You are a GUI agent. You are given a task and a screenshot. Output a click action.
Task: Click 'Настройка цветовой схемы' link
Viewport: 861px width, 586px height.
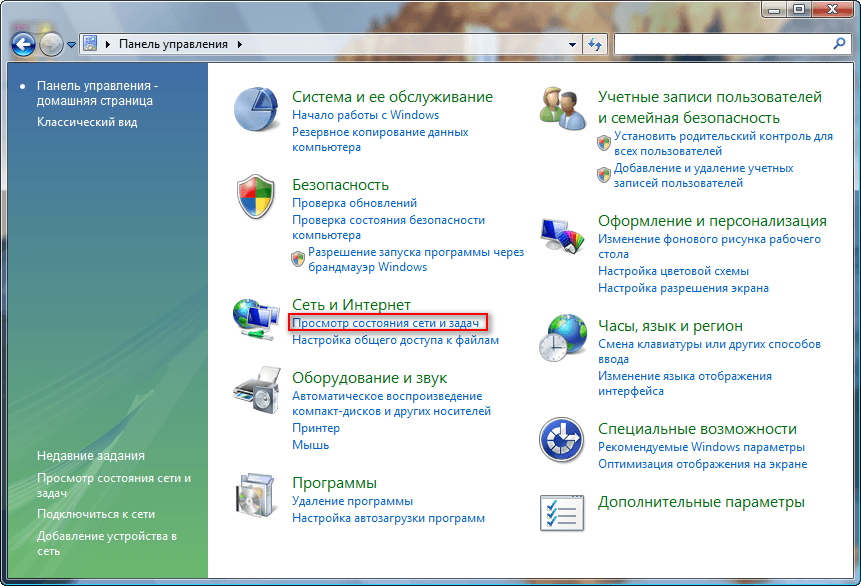(x=673, y=271)
